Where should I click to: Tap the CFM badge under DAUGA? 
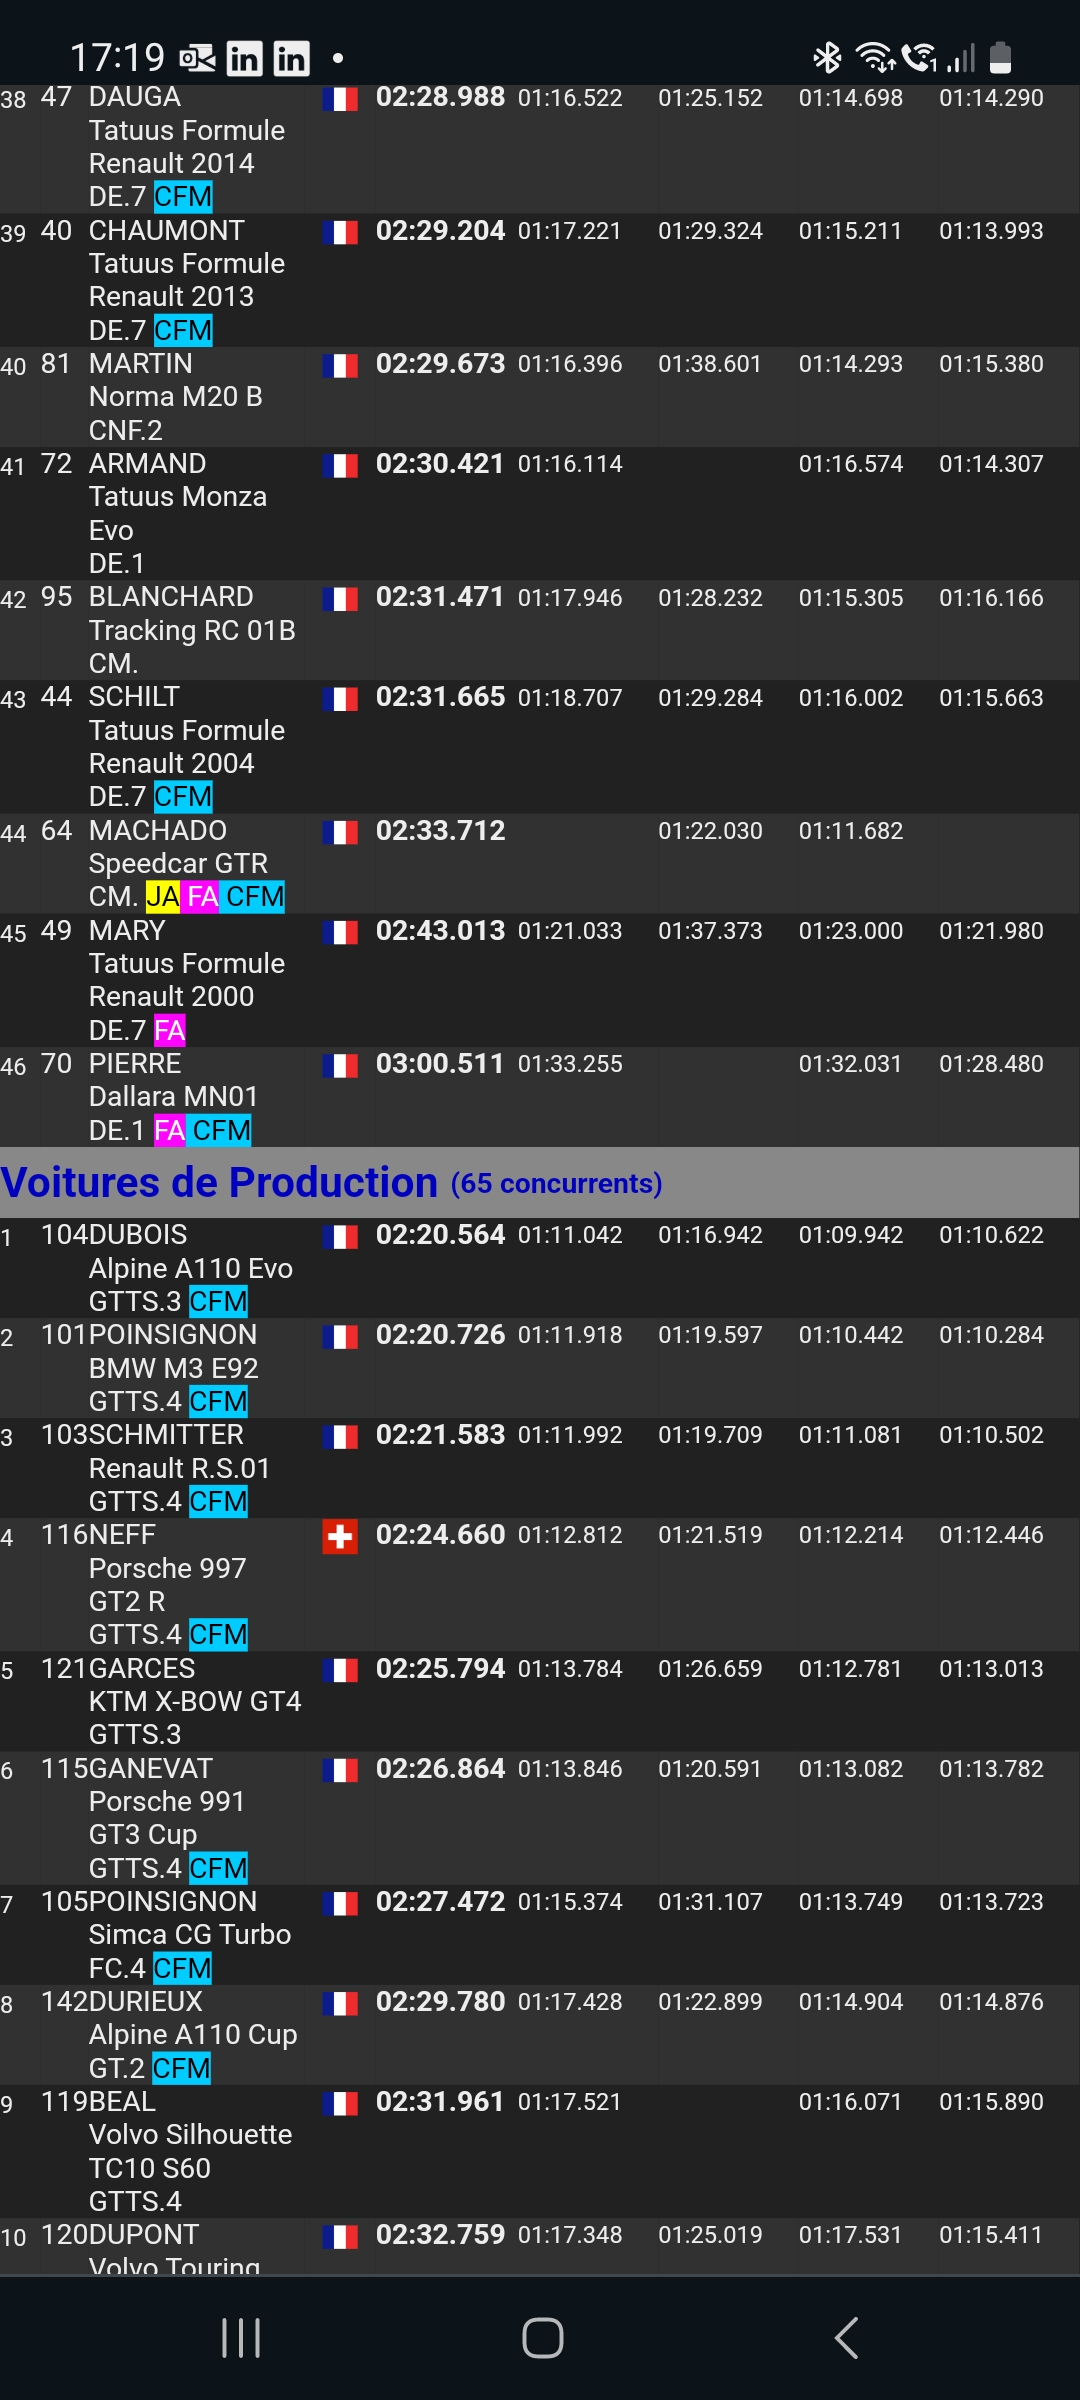183,197
